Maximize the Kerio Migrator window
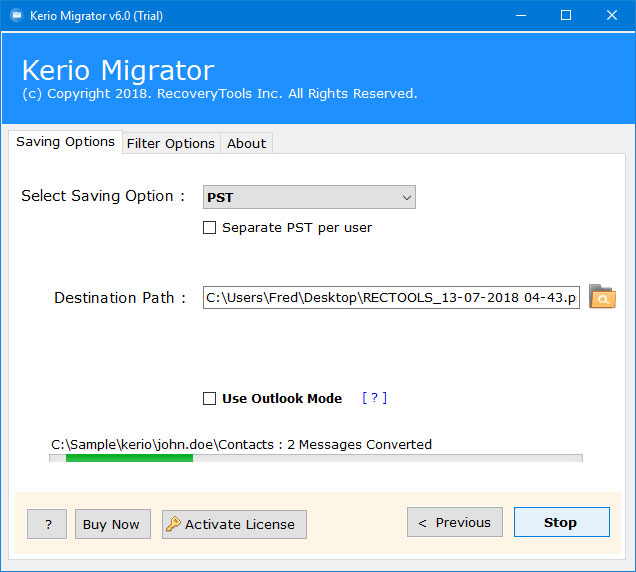The height and width of the screenshot is (572, 636). point(566,15)
